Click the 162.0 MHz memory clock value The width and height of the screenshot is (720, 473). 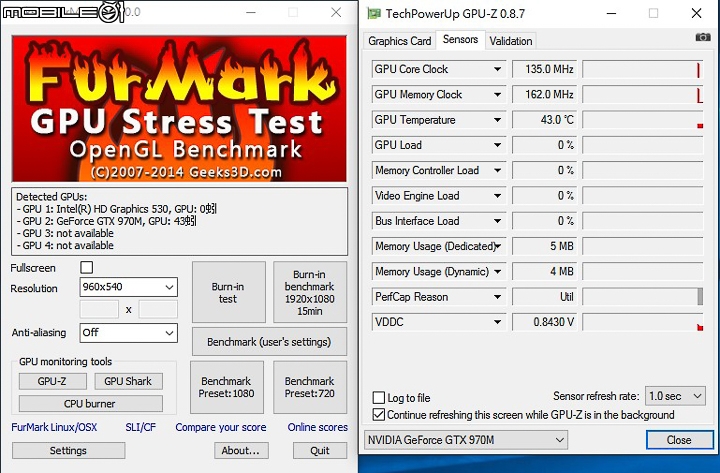tap(544, 95)
